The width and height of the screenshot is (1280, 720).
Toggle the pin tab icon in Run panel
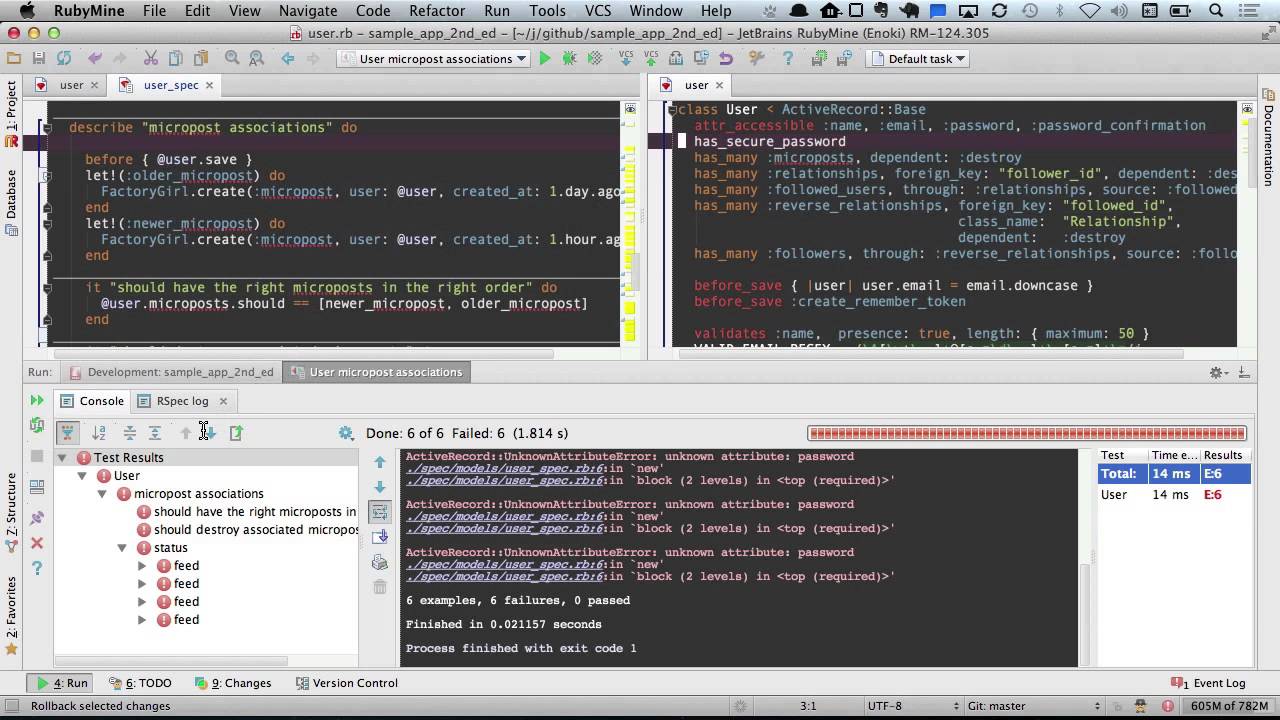click(x=37, y=518)
